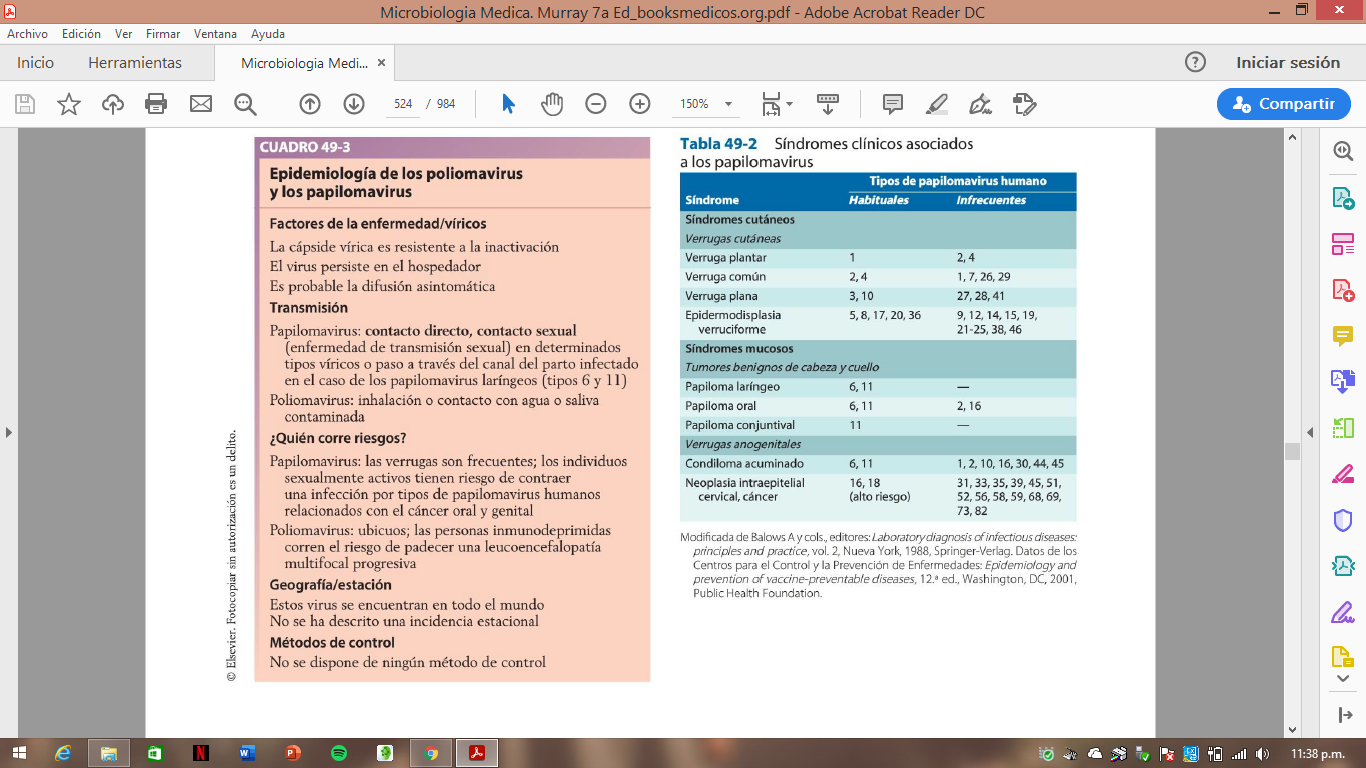Open the search tools magnifier in sidebar

tap(1342, 151)
